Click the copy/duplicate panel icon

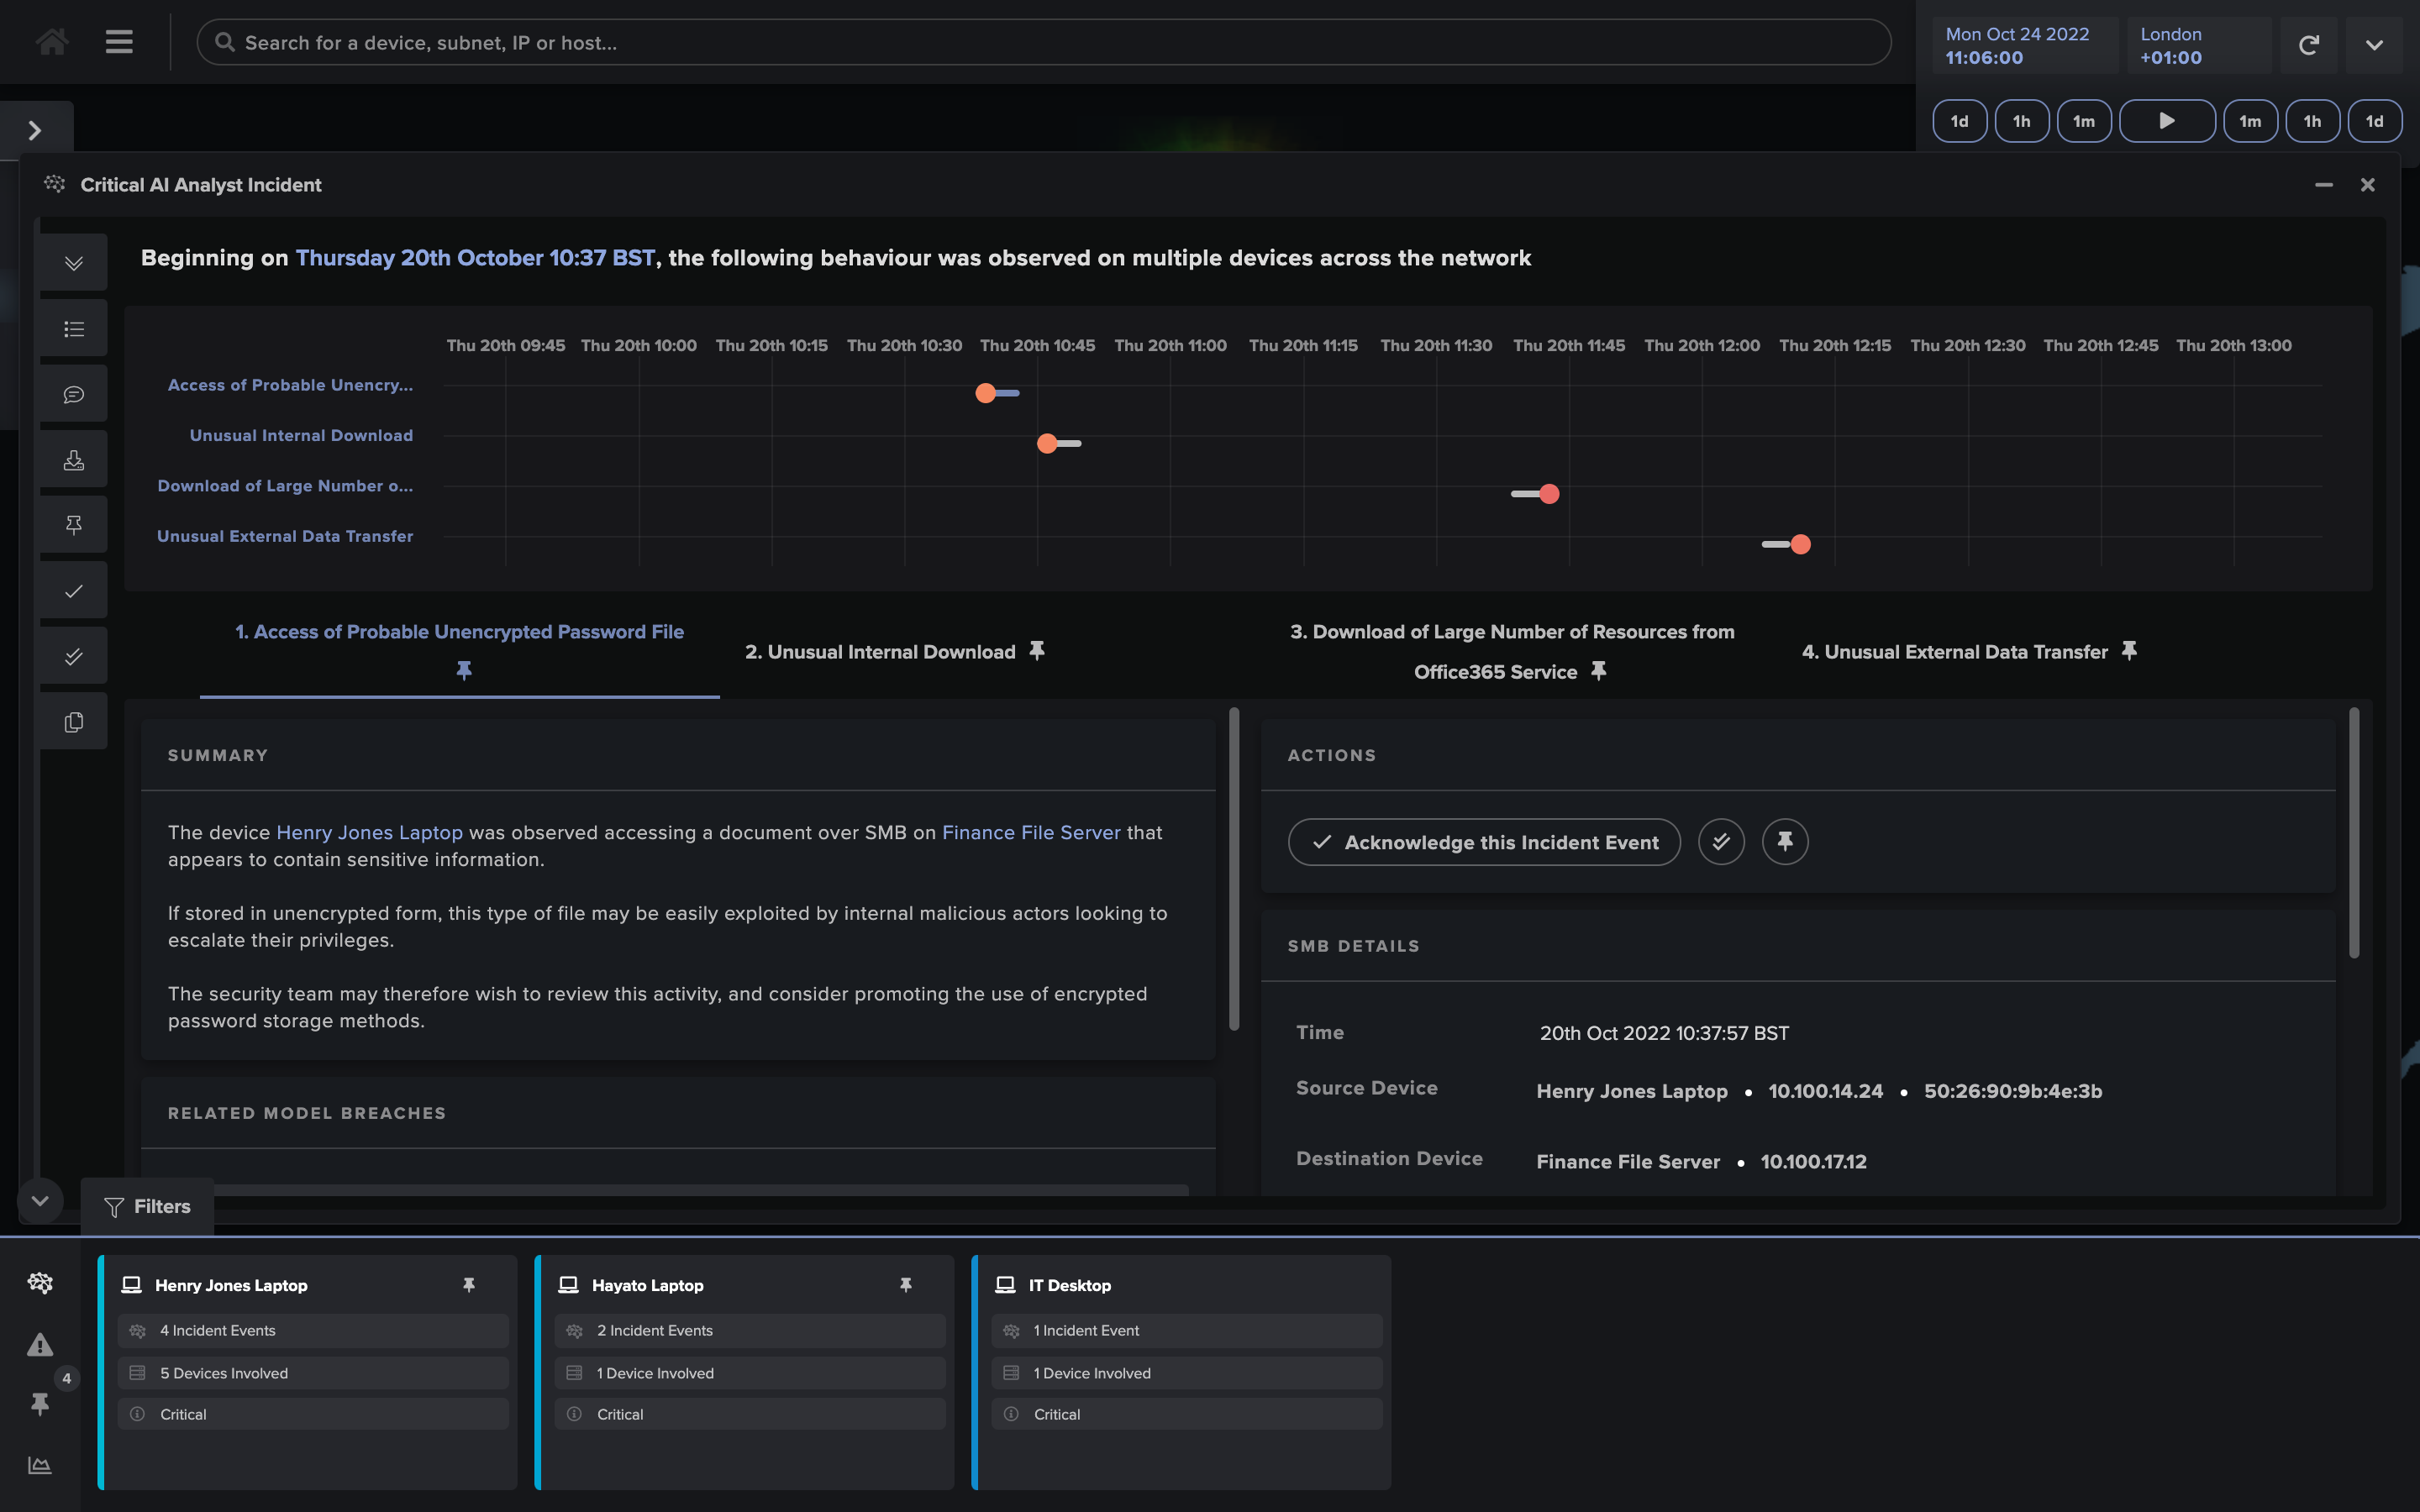[x=73, y=723]
